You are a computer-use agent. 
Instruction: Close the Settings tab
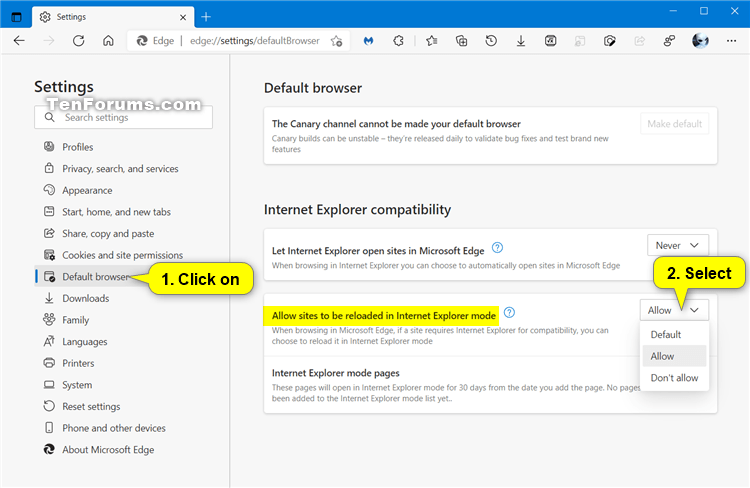(x=183, y=17)
